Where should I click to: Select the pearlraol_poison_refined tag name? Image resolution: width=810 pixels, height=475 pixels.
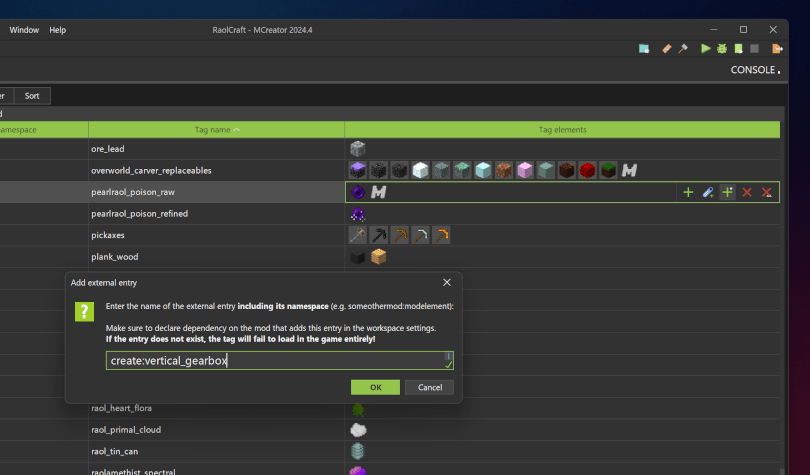139,214
